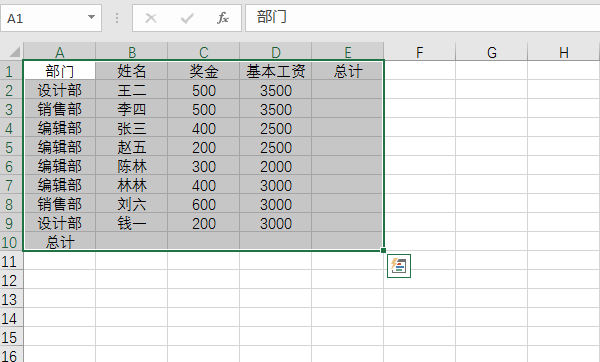Click header cell 总计 in column E
The height and width of the screenshot is (362, 600).
tap(347, 70)
